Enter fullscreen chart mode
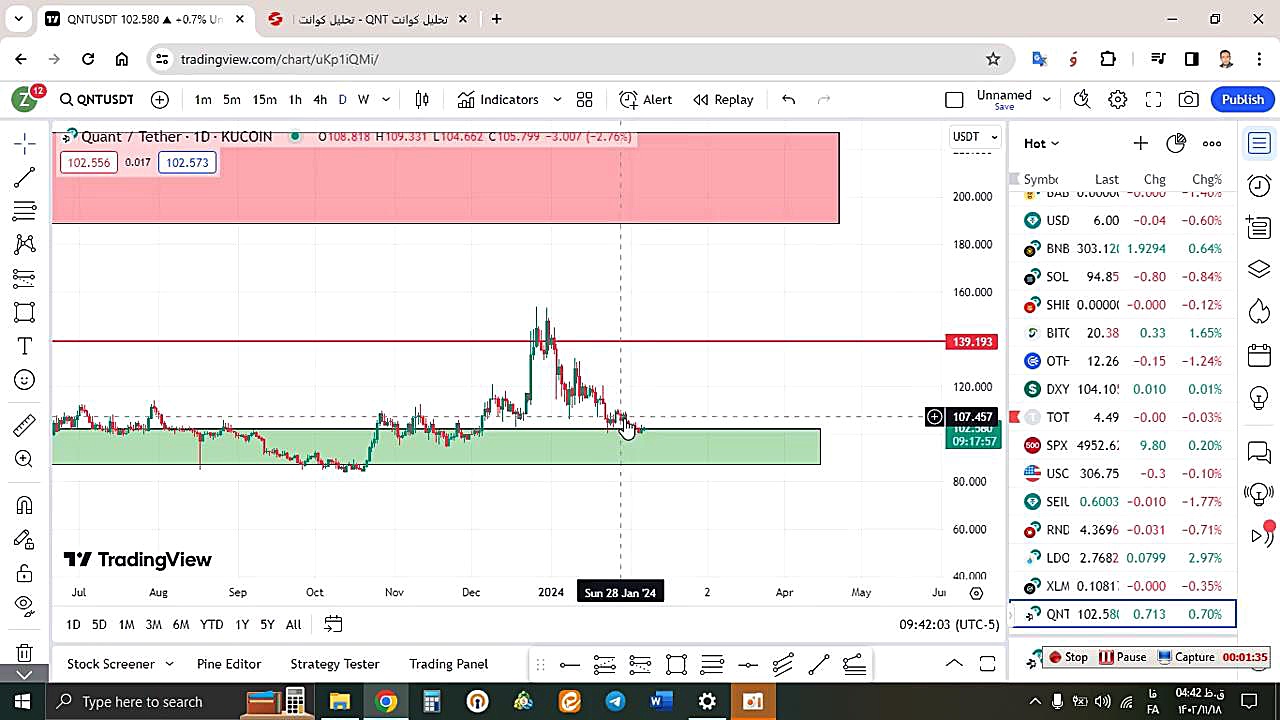The image size is (1280, 720). 1153,99
